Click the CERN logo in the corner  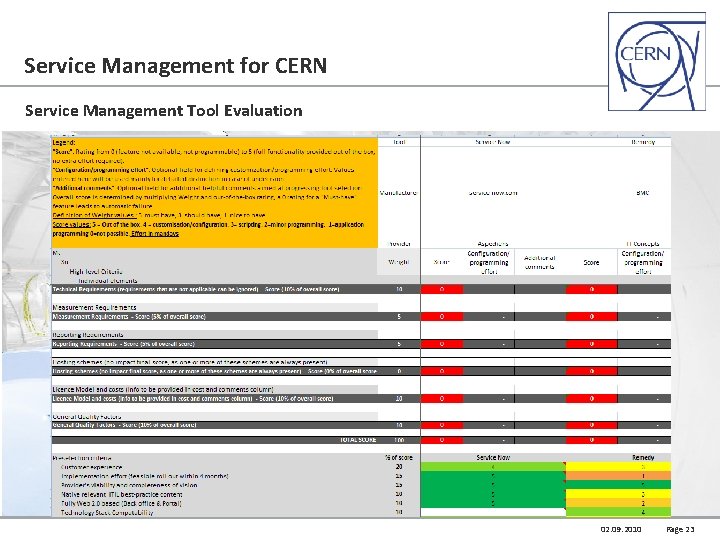coord(657,61)
